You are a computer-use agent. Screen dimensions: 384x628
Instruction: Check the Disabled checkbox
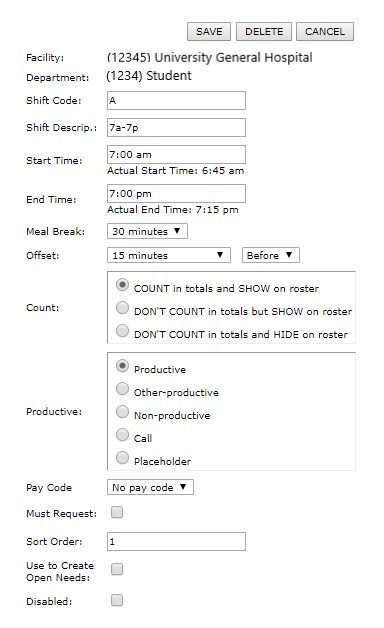coord(117,600)
